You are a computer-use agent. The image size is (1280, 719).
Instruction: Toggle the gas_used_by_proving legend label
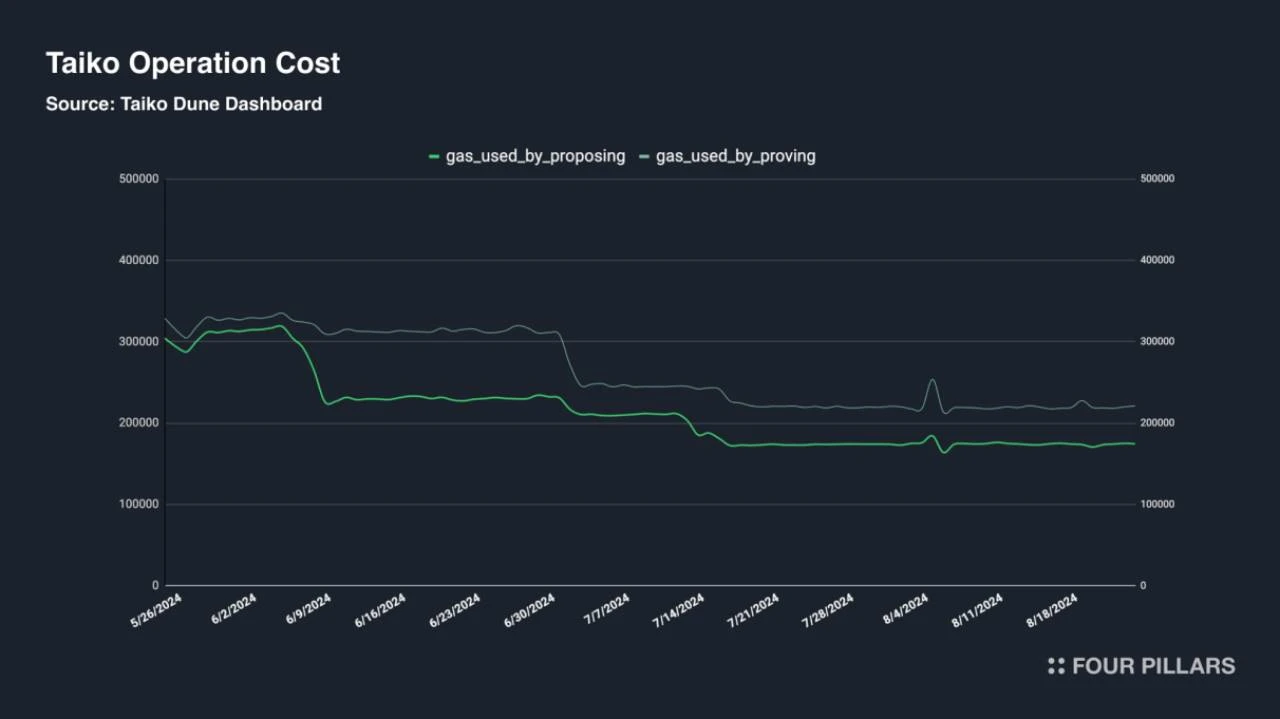735,156
